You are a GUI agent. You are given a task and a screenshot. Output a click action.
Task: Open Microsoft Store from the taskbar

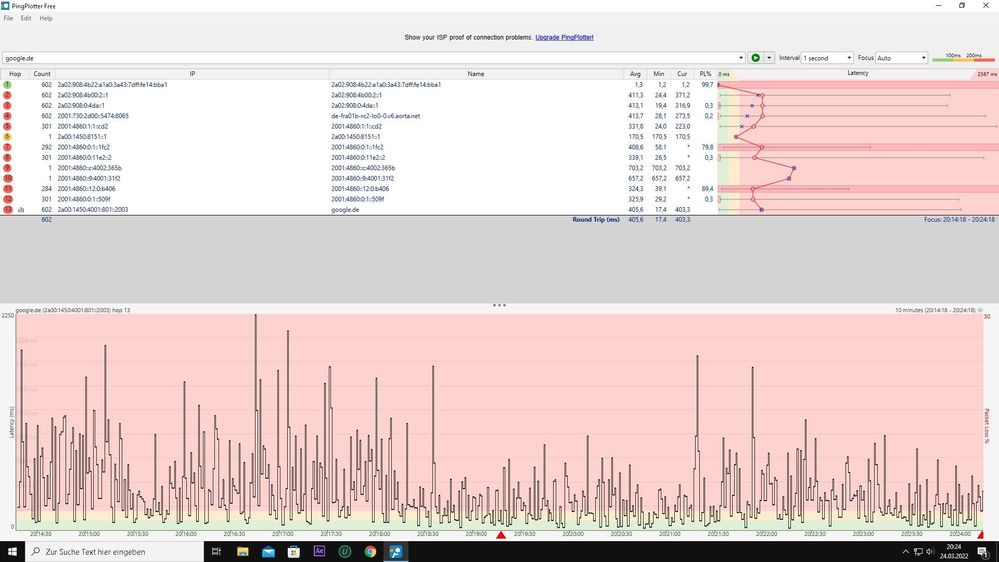point(294,552)
